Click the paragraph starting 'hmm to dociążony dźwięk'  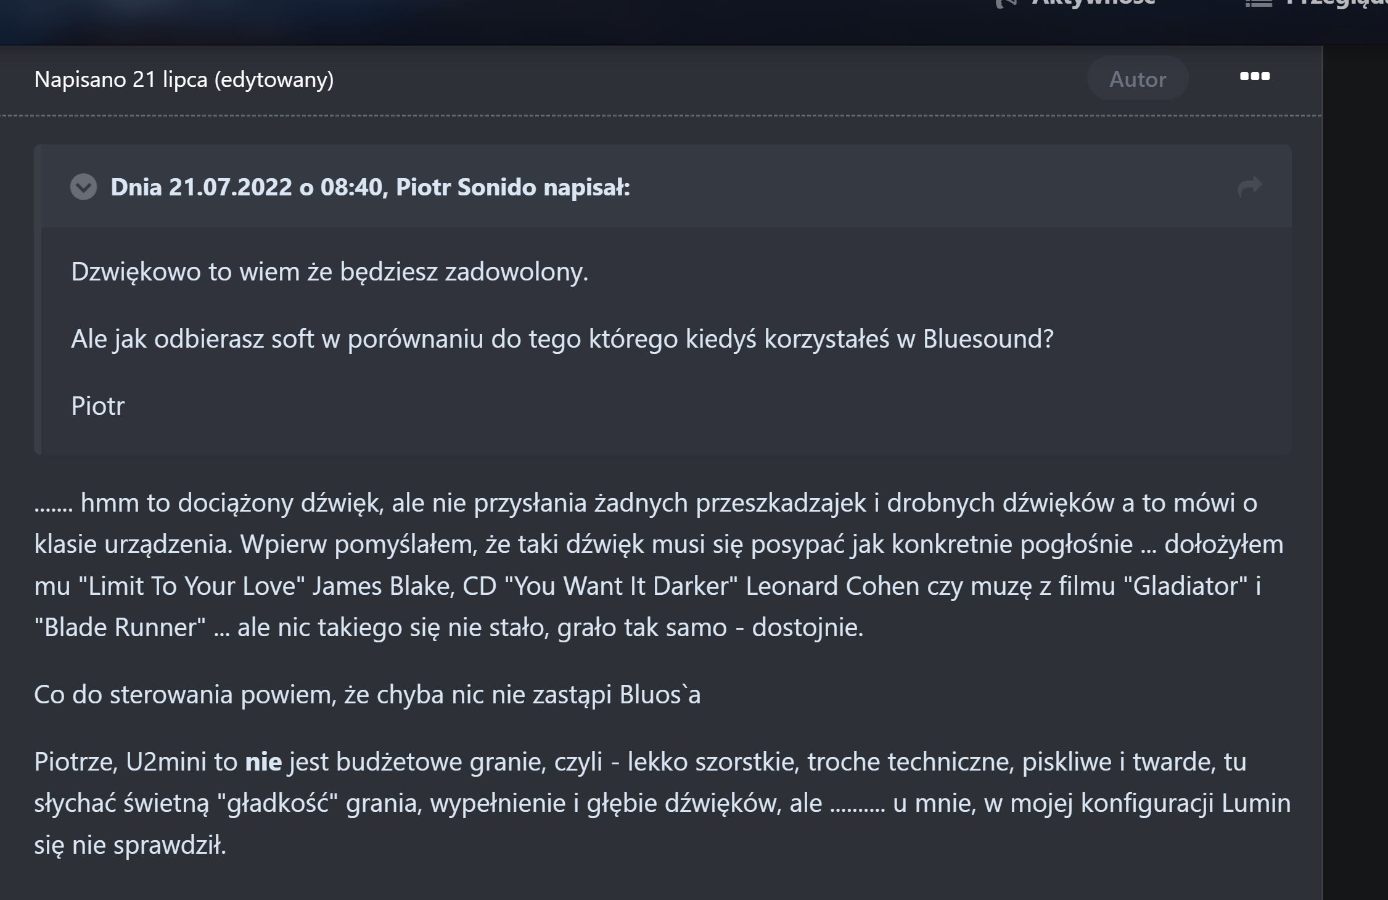tap(659, 565)
